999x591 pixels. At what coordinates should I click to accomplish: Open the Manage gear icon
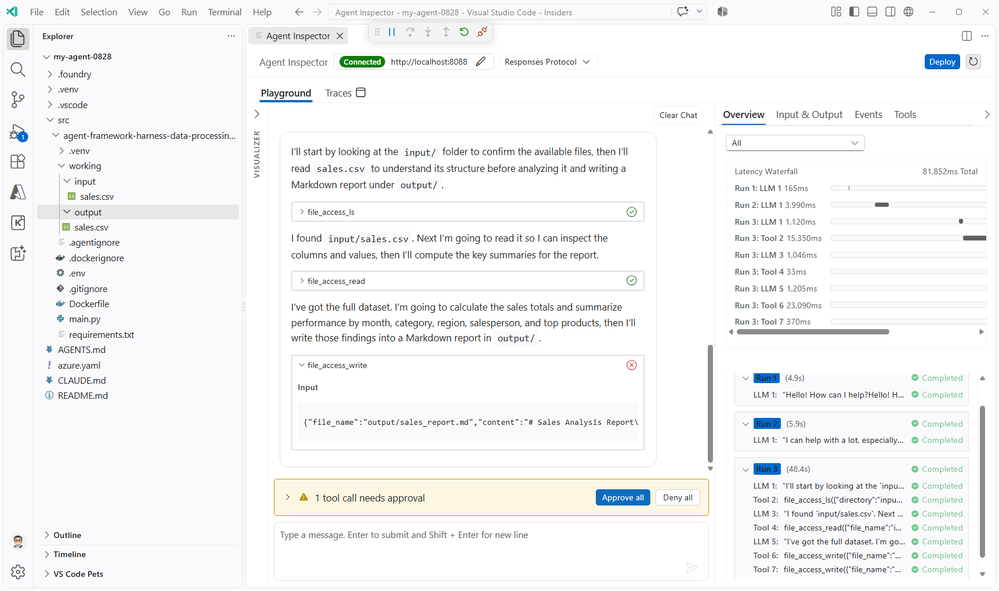[18, 572]
